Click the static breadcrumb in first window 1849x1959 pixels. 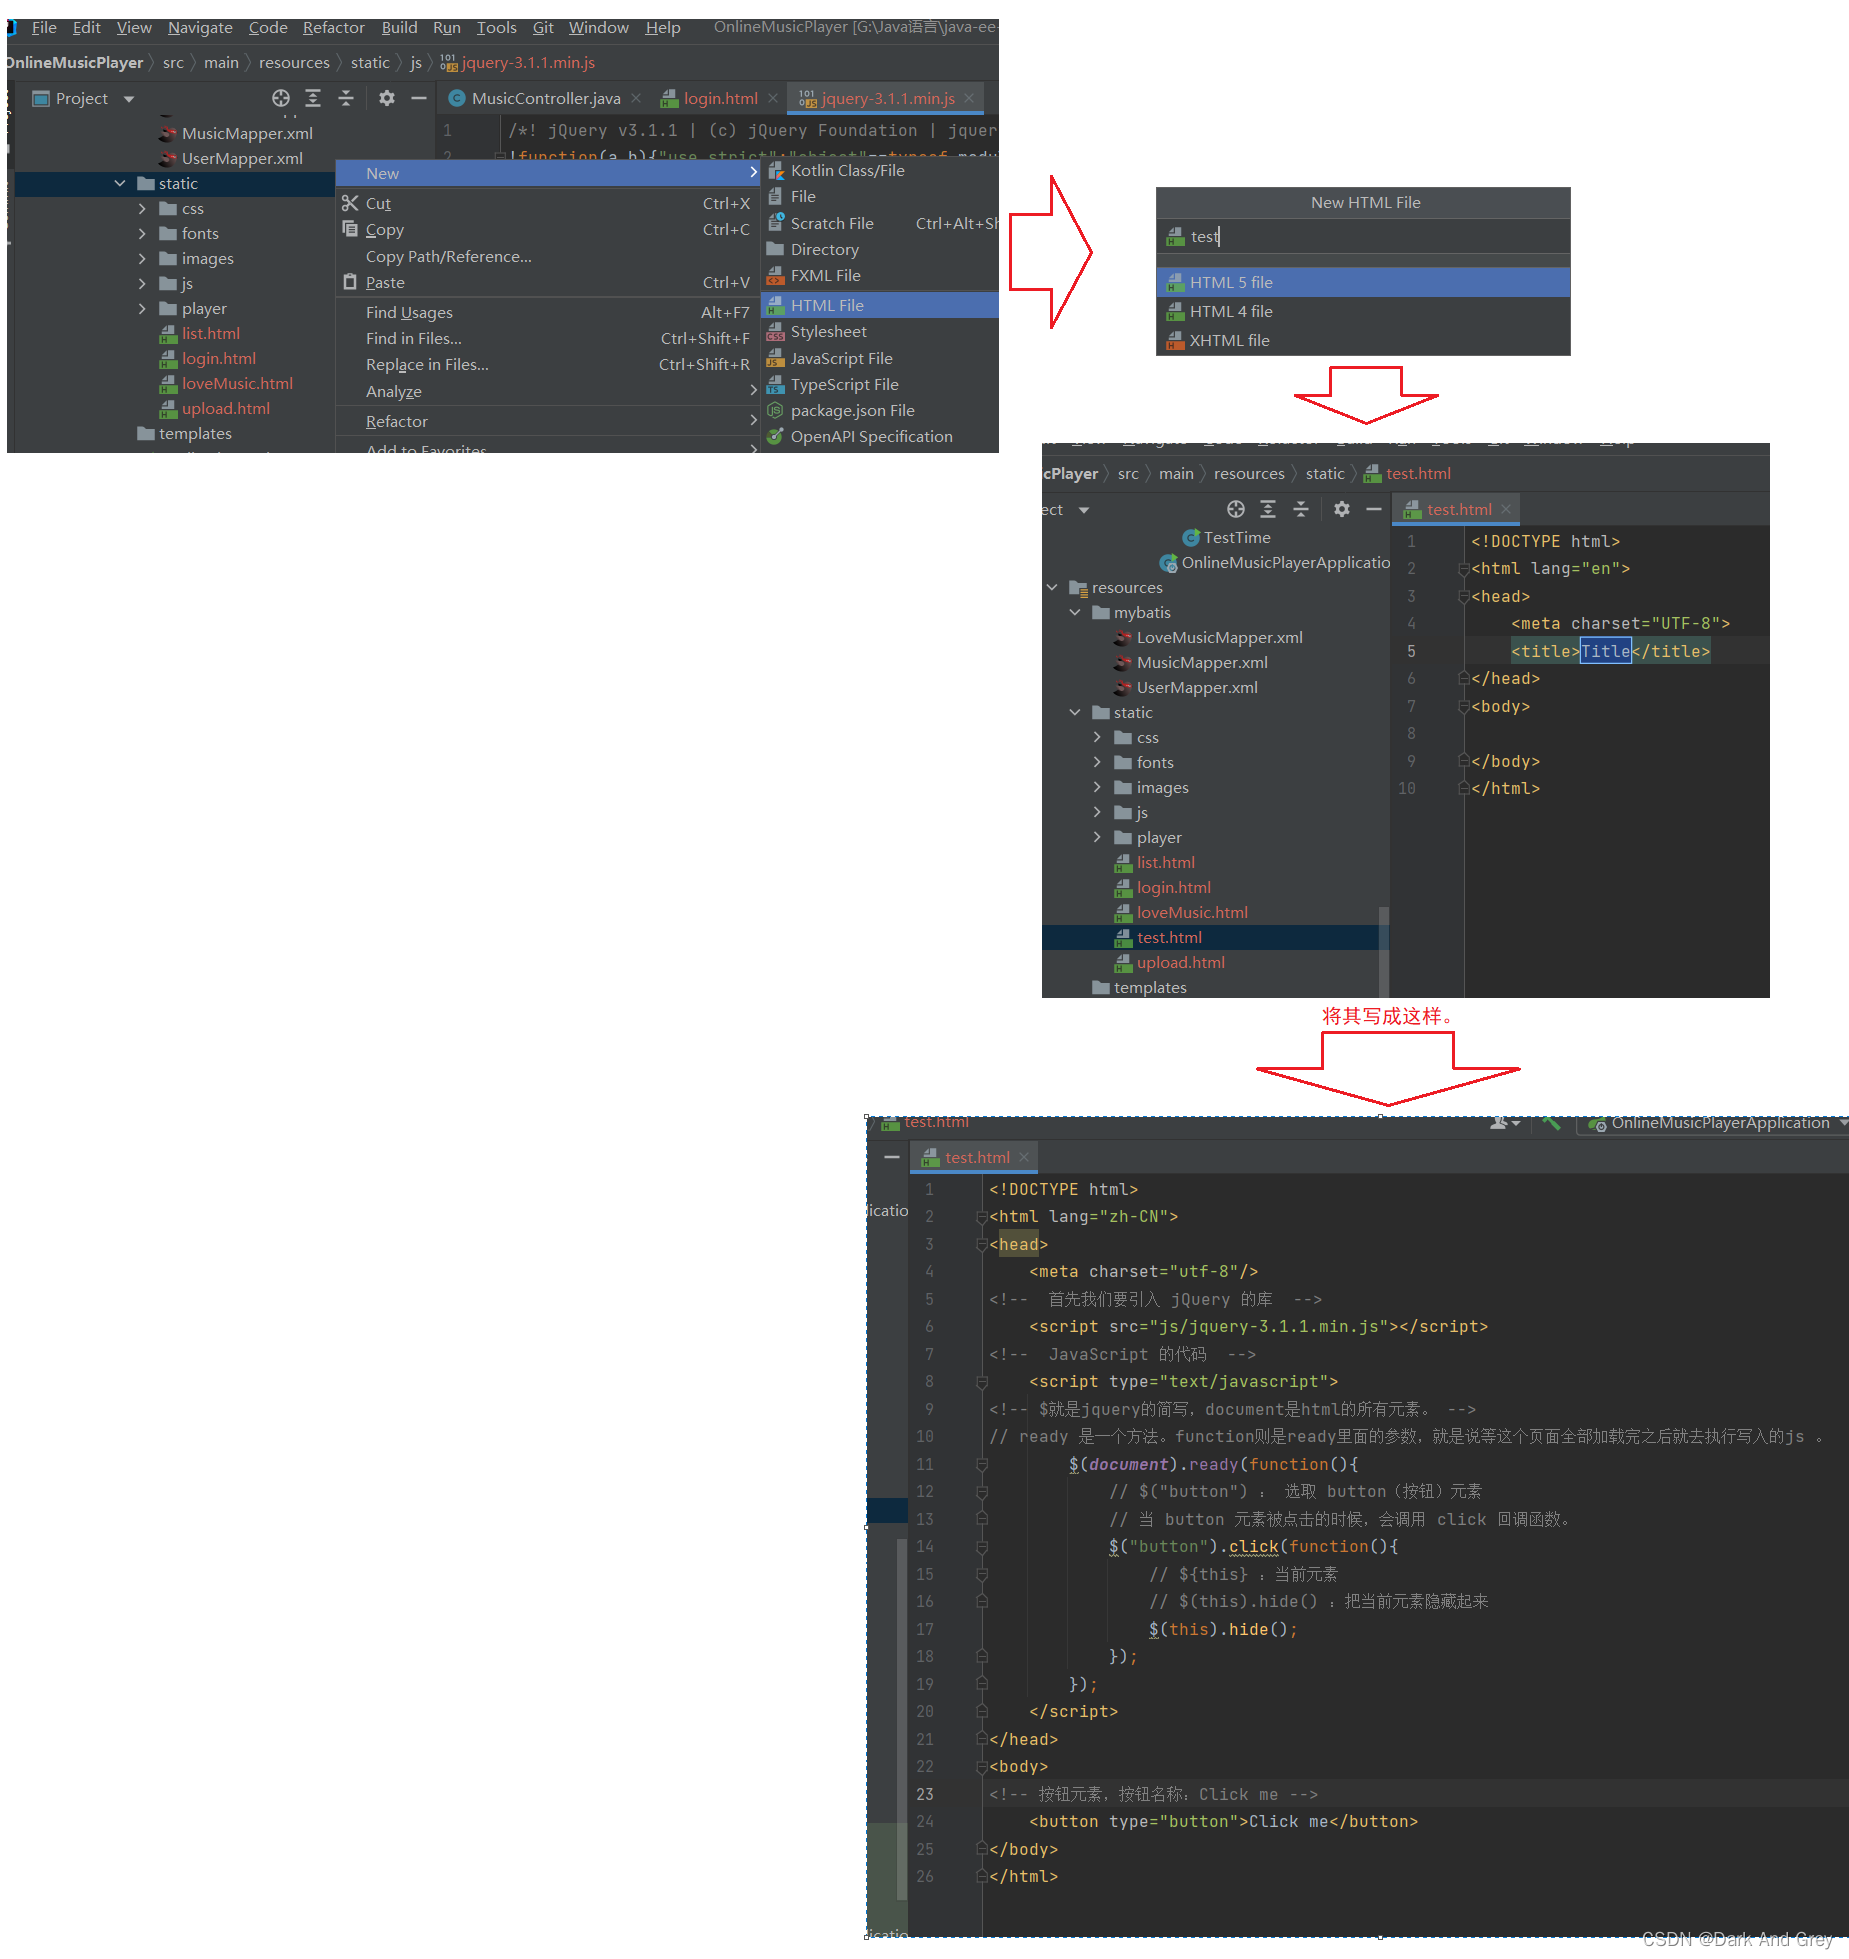click(x=370, y=62)
